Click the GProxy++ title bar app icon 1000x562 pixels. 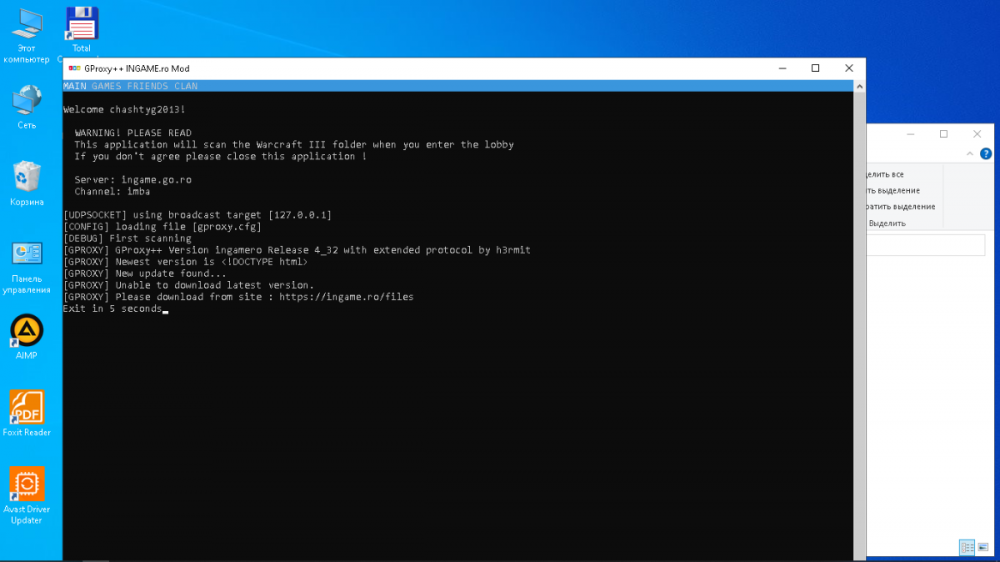74,68
